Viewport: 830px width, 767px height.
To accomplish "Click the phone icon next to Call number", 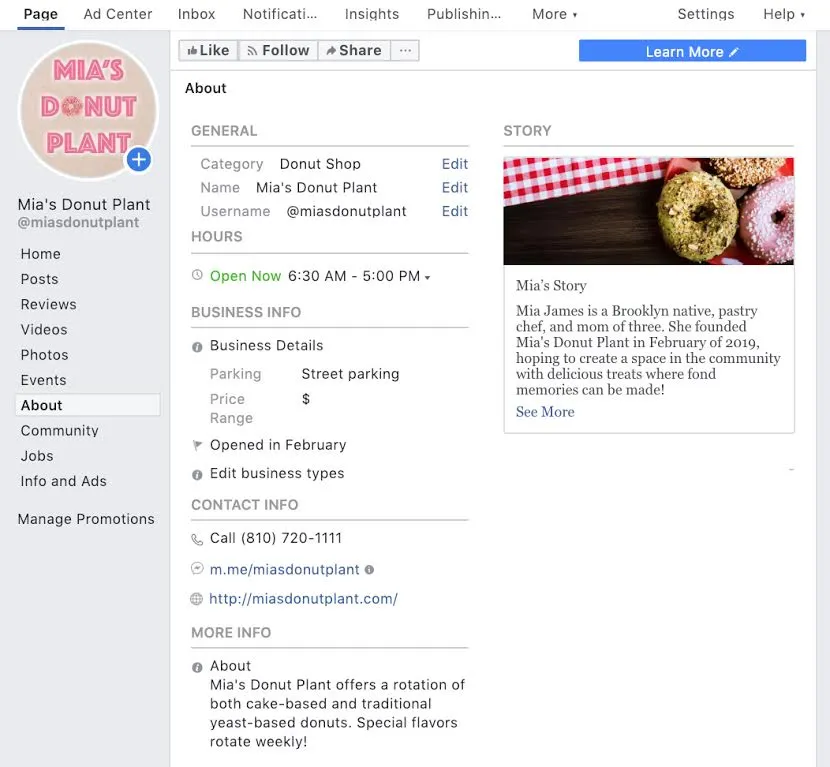I will click(197, 539).
